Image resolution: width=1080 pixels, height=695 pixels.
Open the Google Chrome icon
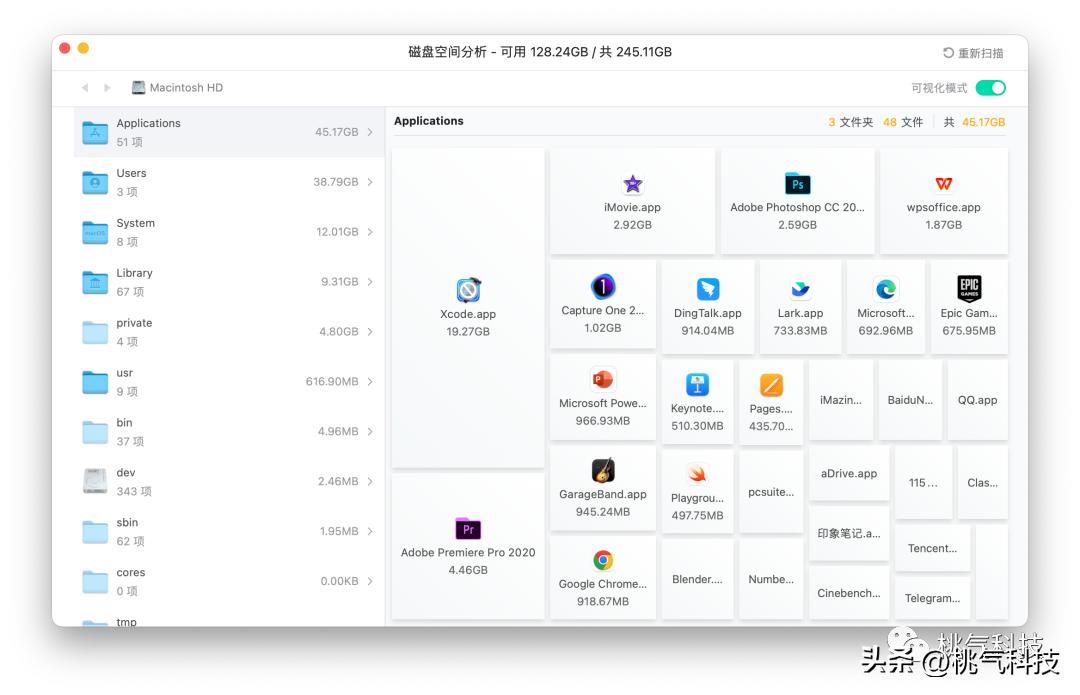tap(602, 561)
